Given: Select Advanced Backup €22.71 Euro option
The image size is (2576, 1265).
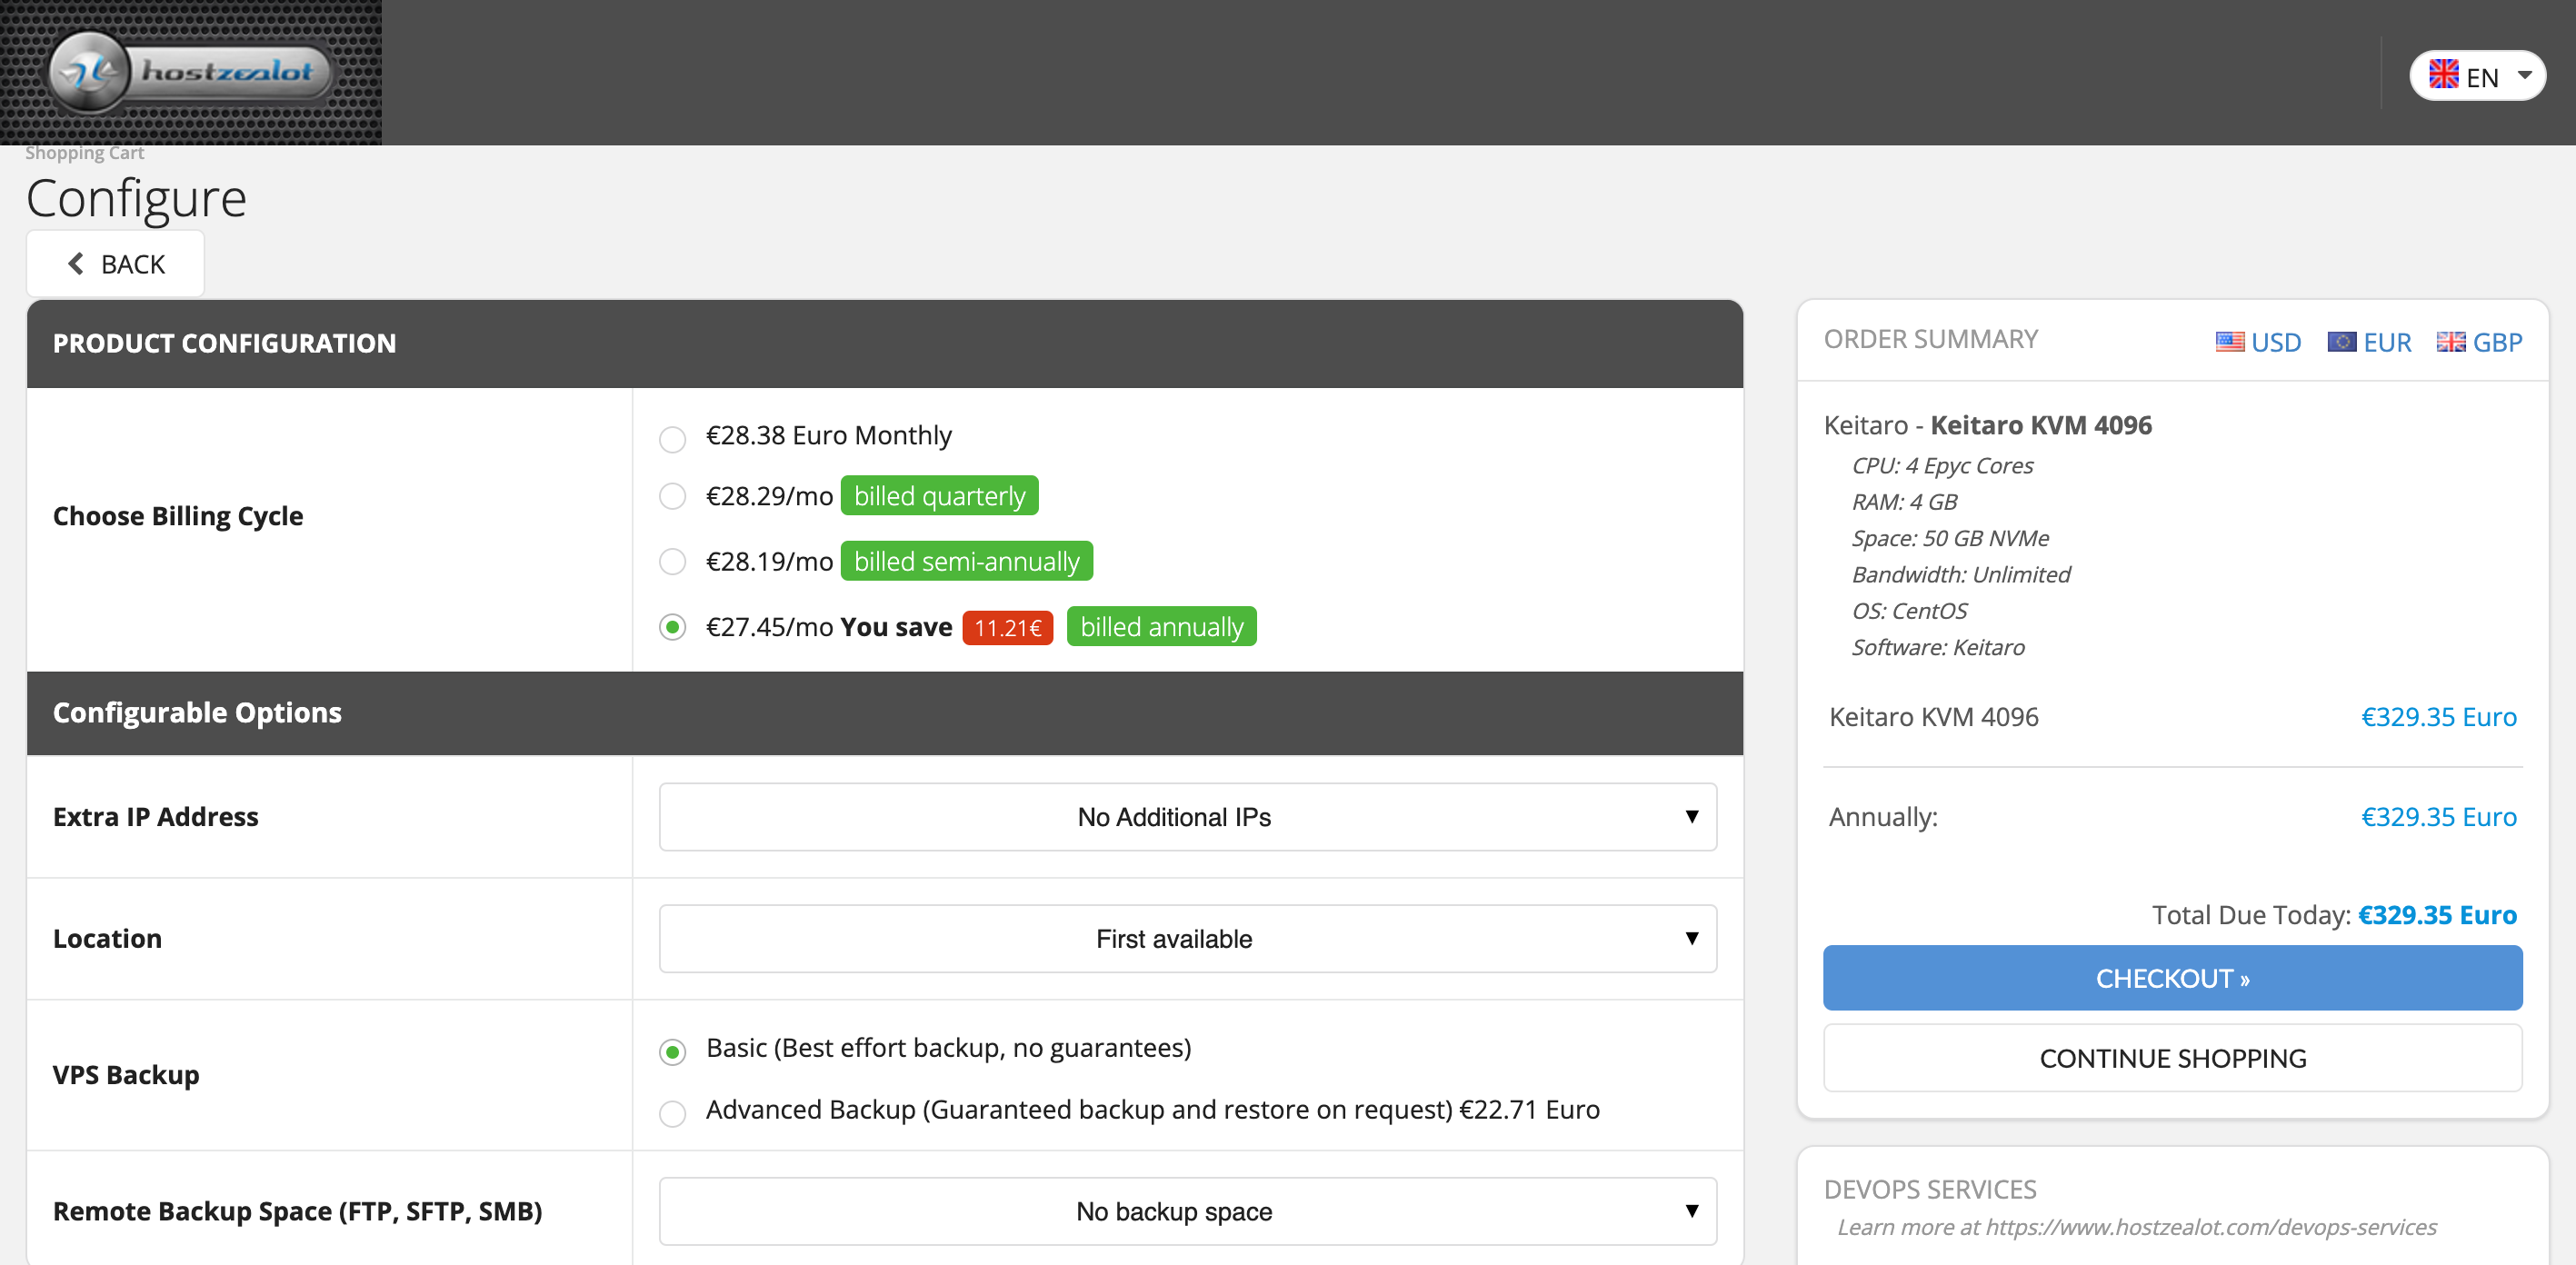Looking at the screenshot, I should (673, 1114).
